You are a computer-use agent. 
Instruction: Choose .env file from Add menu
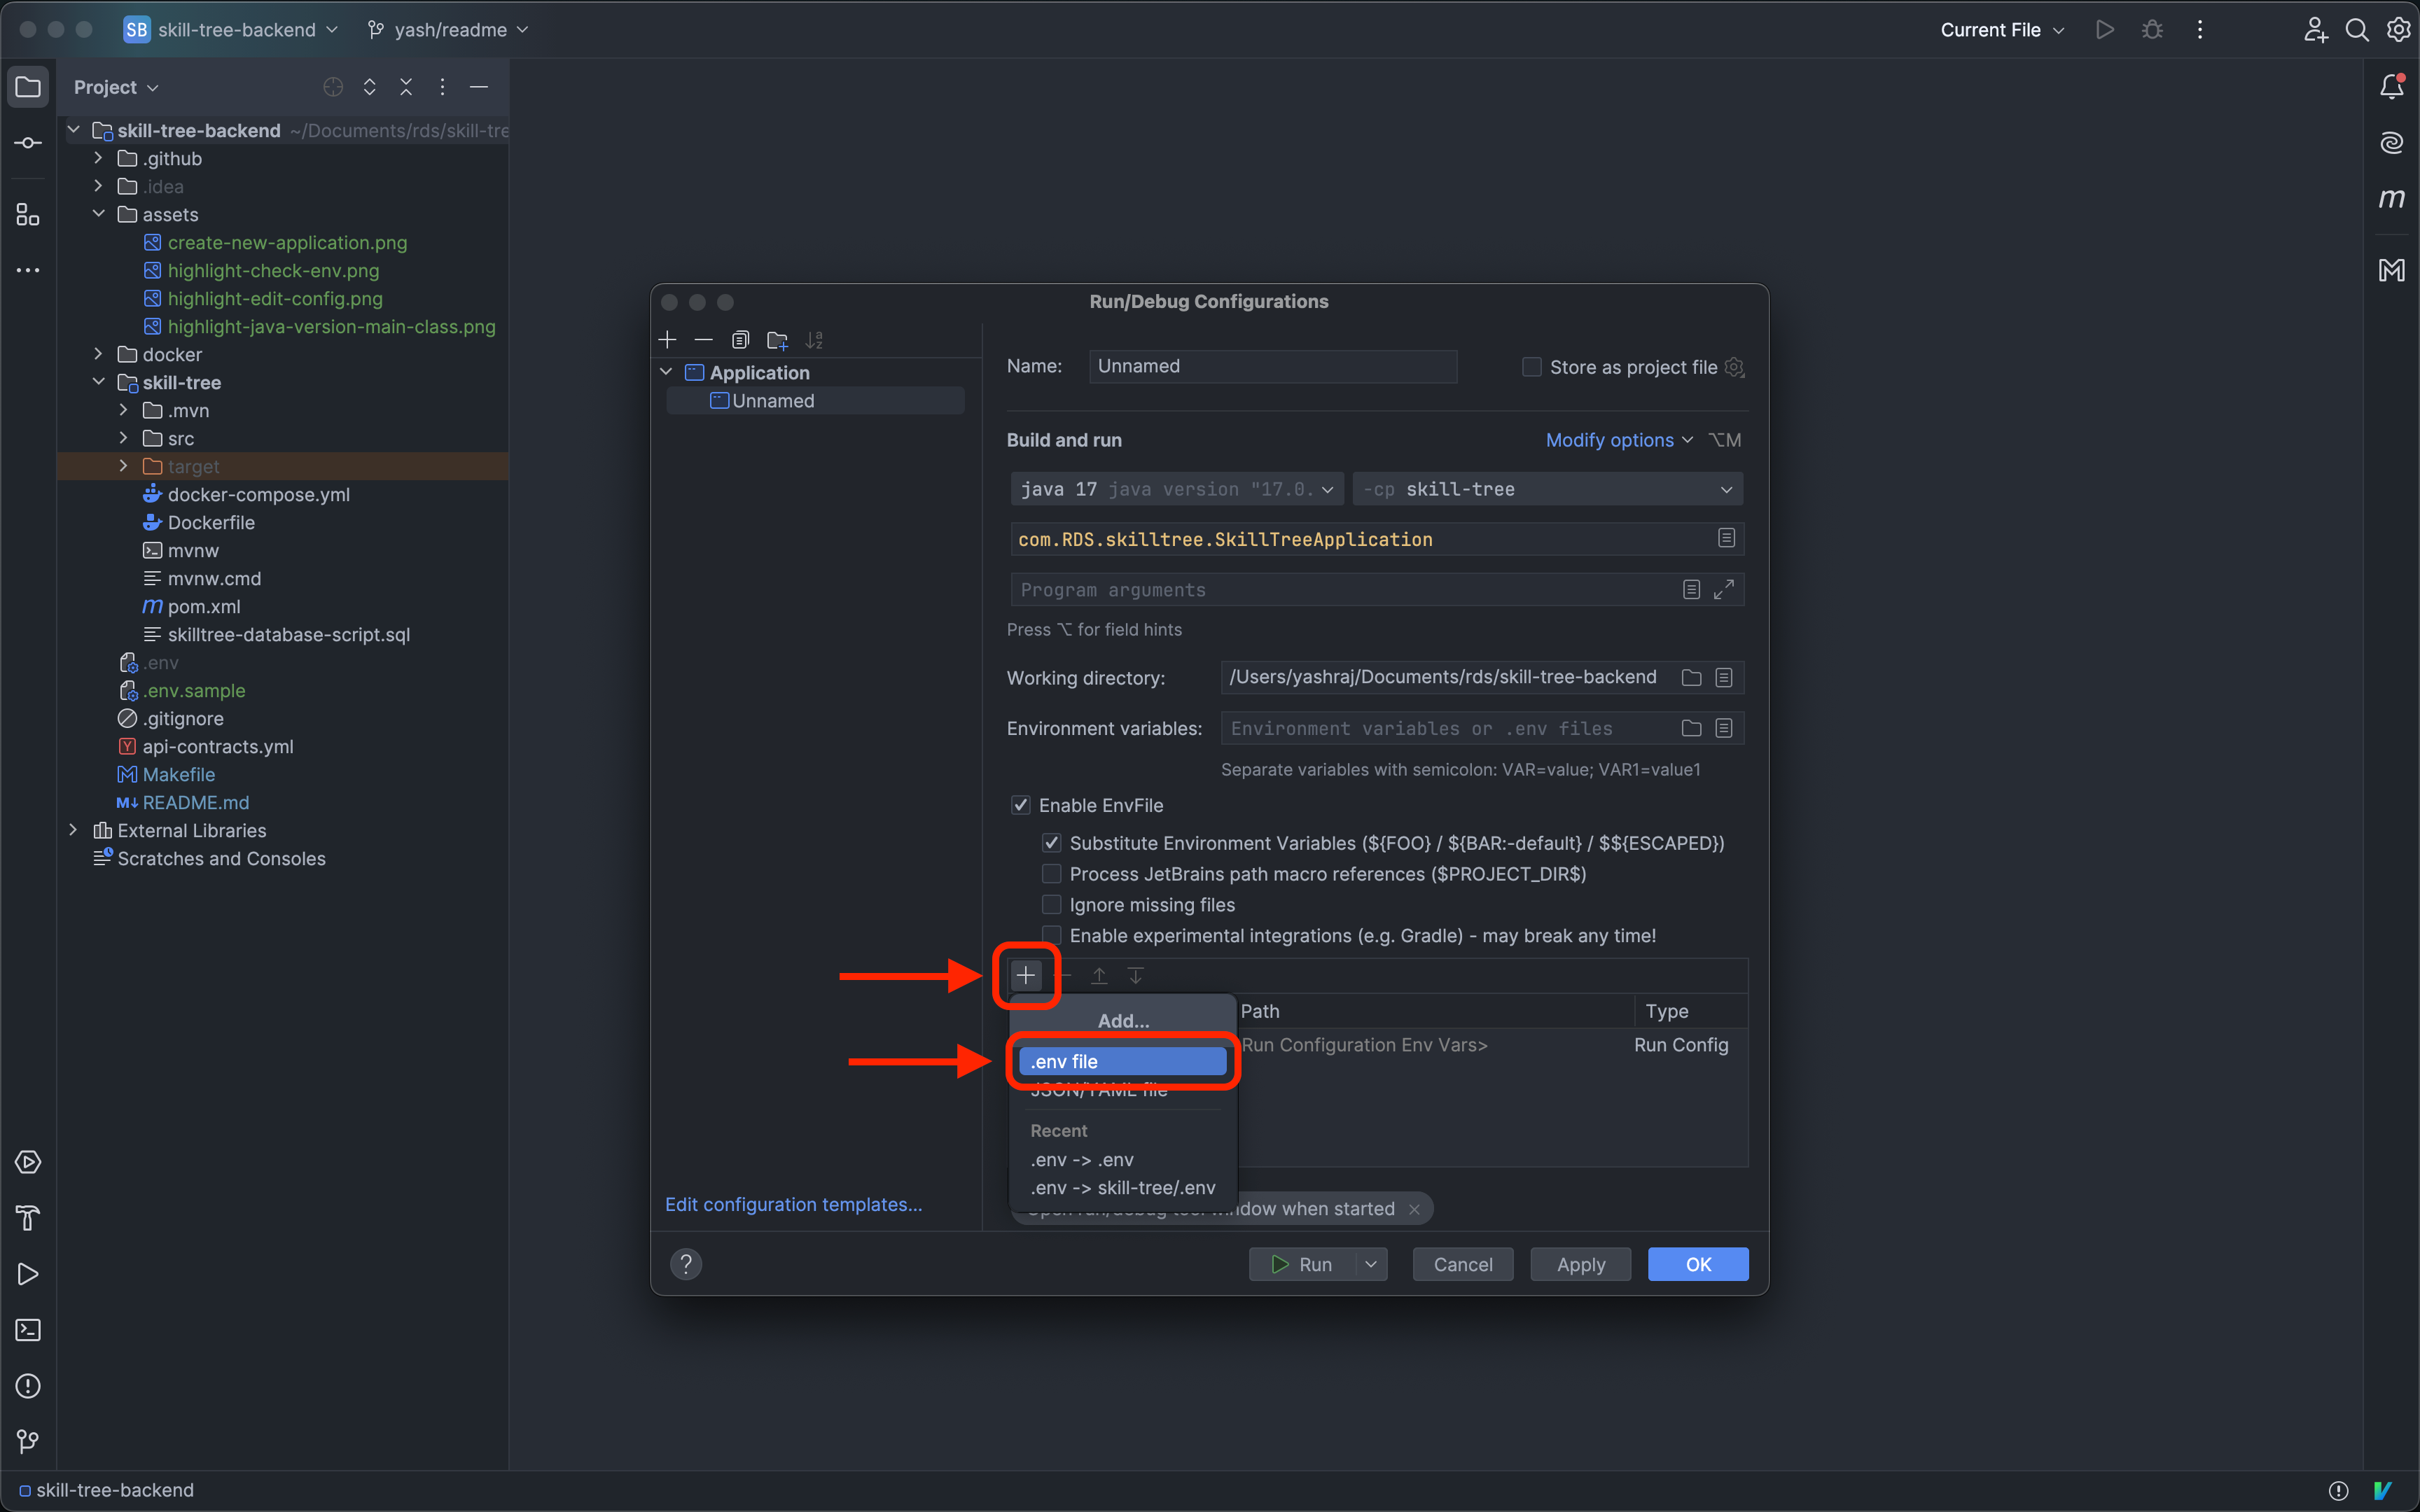pyautogui.click(x=1122, y=1061)
